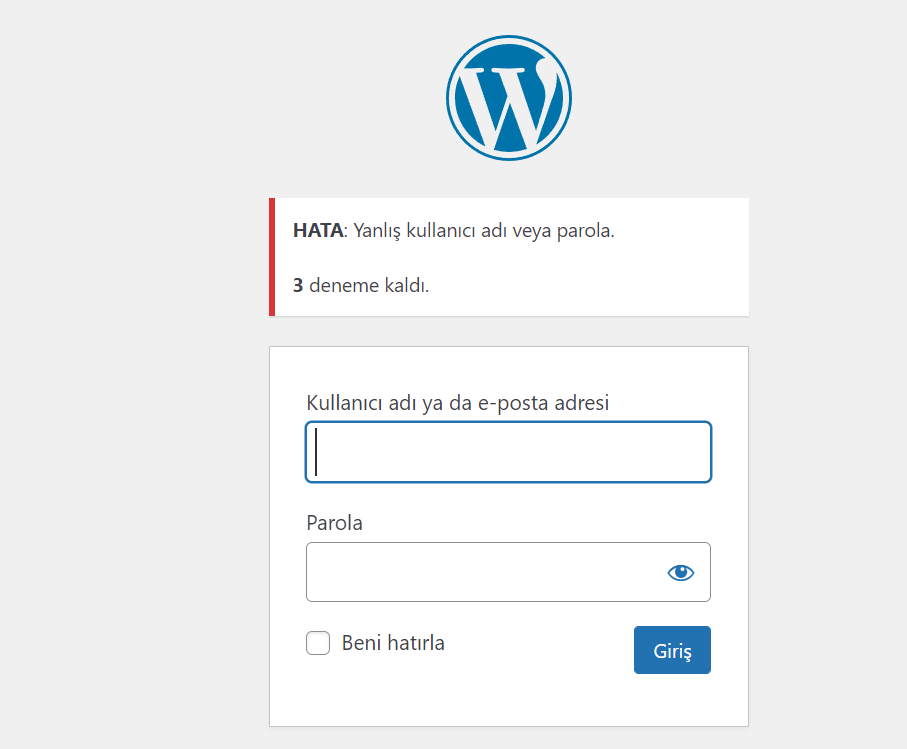Click the bold number 3 in notice
Viewport: 907px width, 749px height.
click(298, 286)
